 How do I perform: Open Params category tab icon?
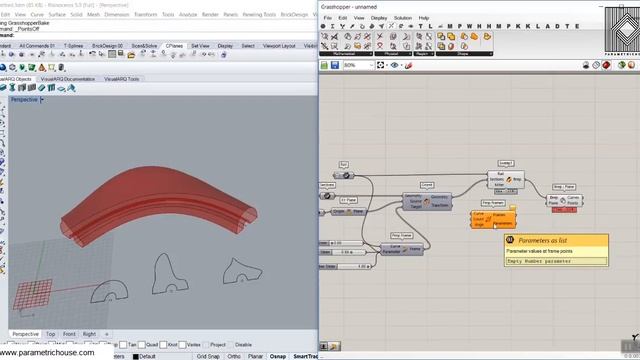pos(323,26)
